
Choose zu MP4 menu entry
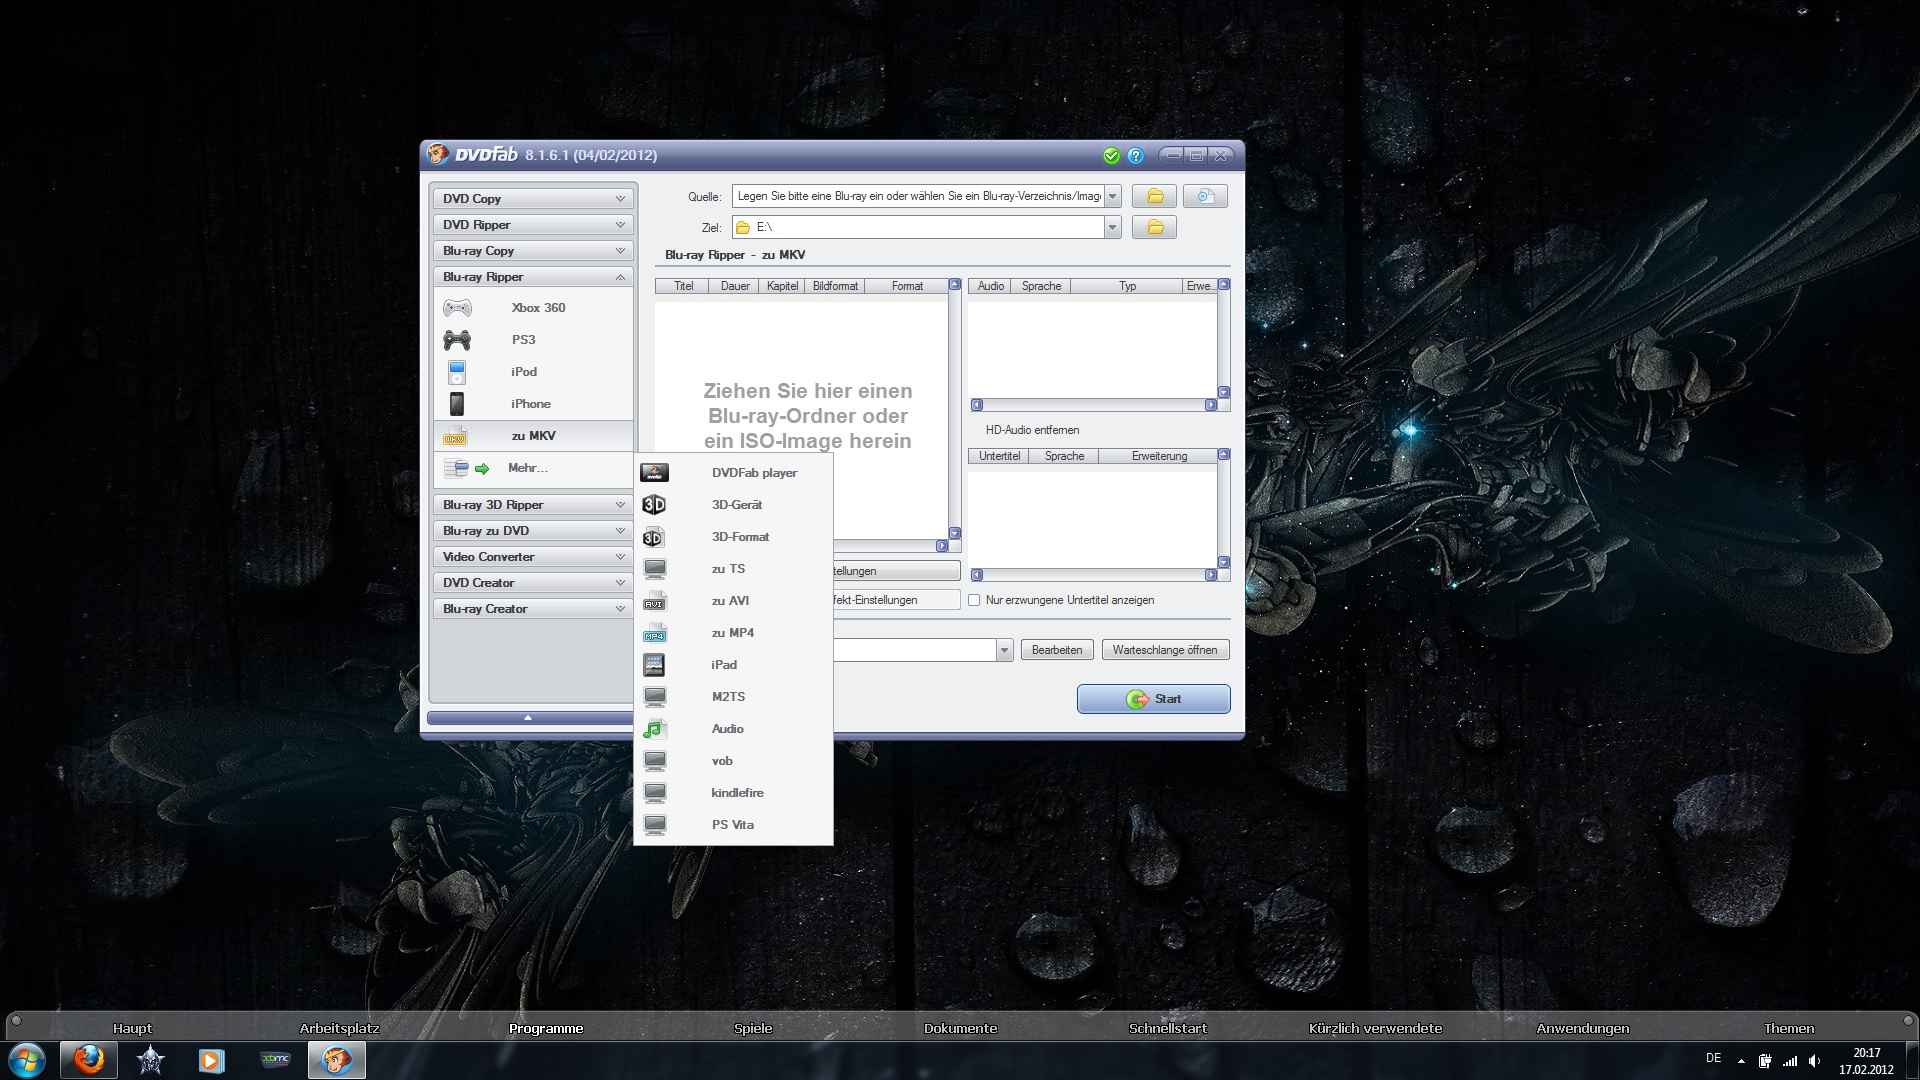[x=733, y=633]
